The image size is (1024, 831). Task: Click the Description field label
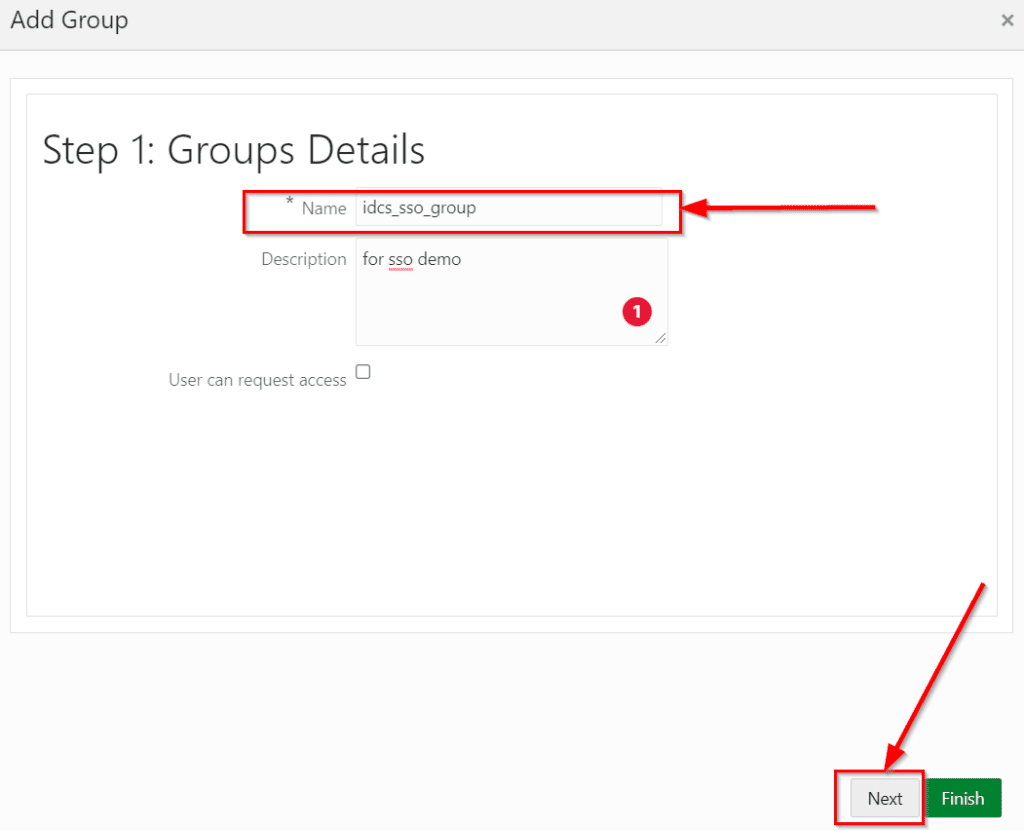point(303,259)
